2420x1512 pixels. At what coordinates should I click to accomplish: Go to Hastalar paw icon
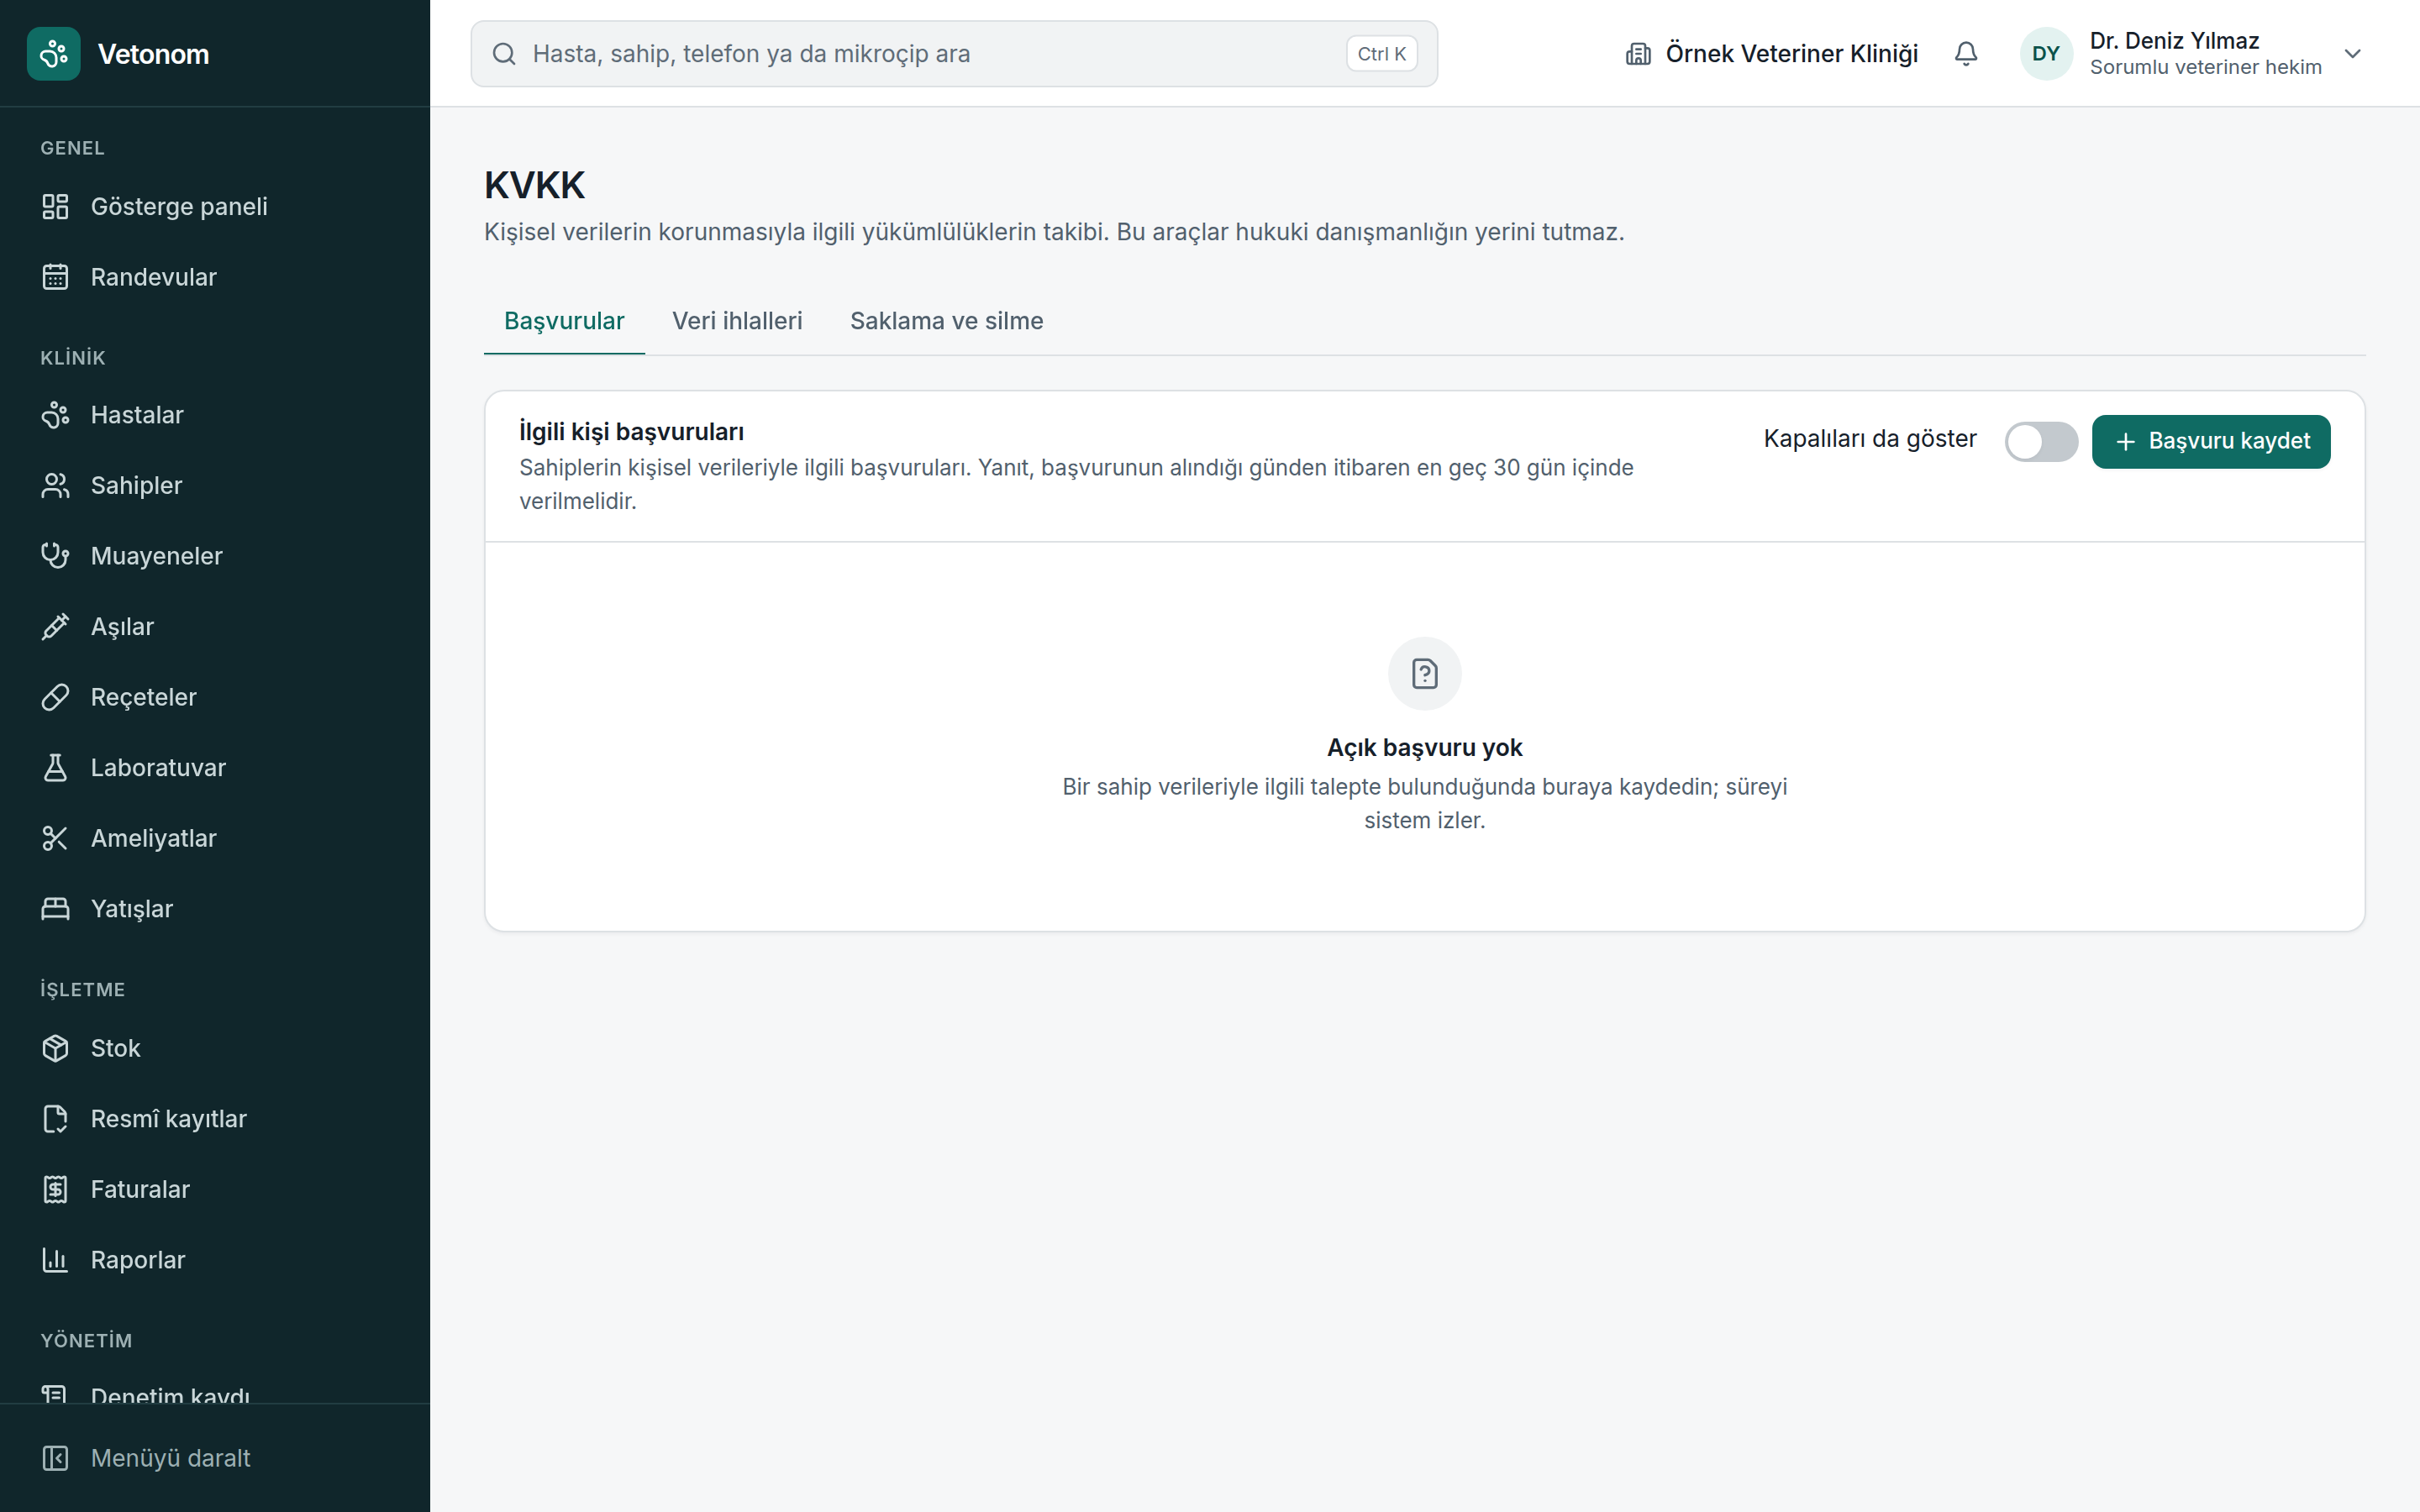click(x=55, y=415)
